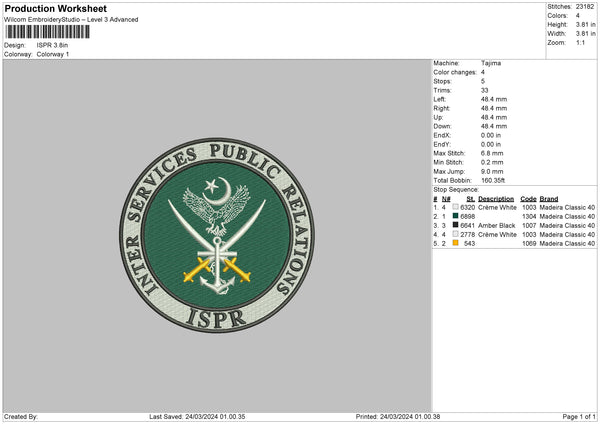This screenshot has width=600, height=424.
Task: Click stitch count 6320 in row 1
Action: [468, 207]
